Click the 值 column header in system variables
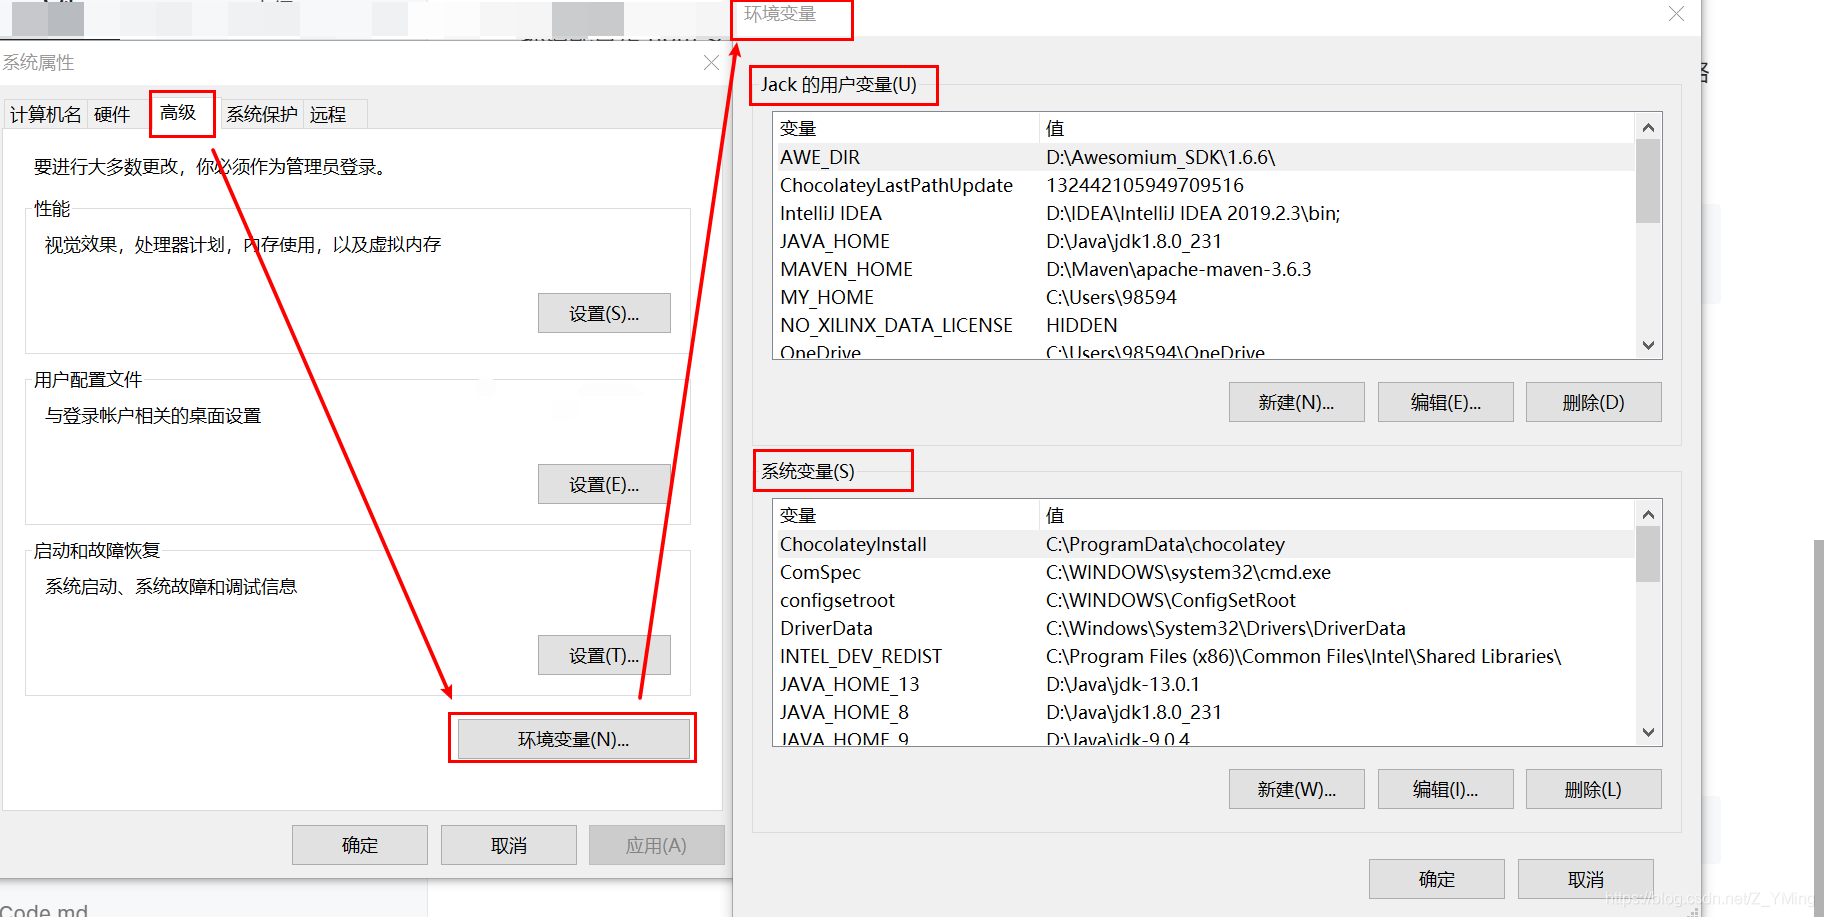The width and height of the screenshot is (1824, 917). click(x=1337, y=515)
